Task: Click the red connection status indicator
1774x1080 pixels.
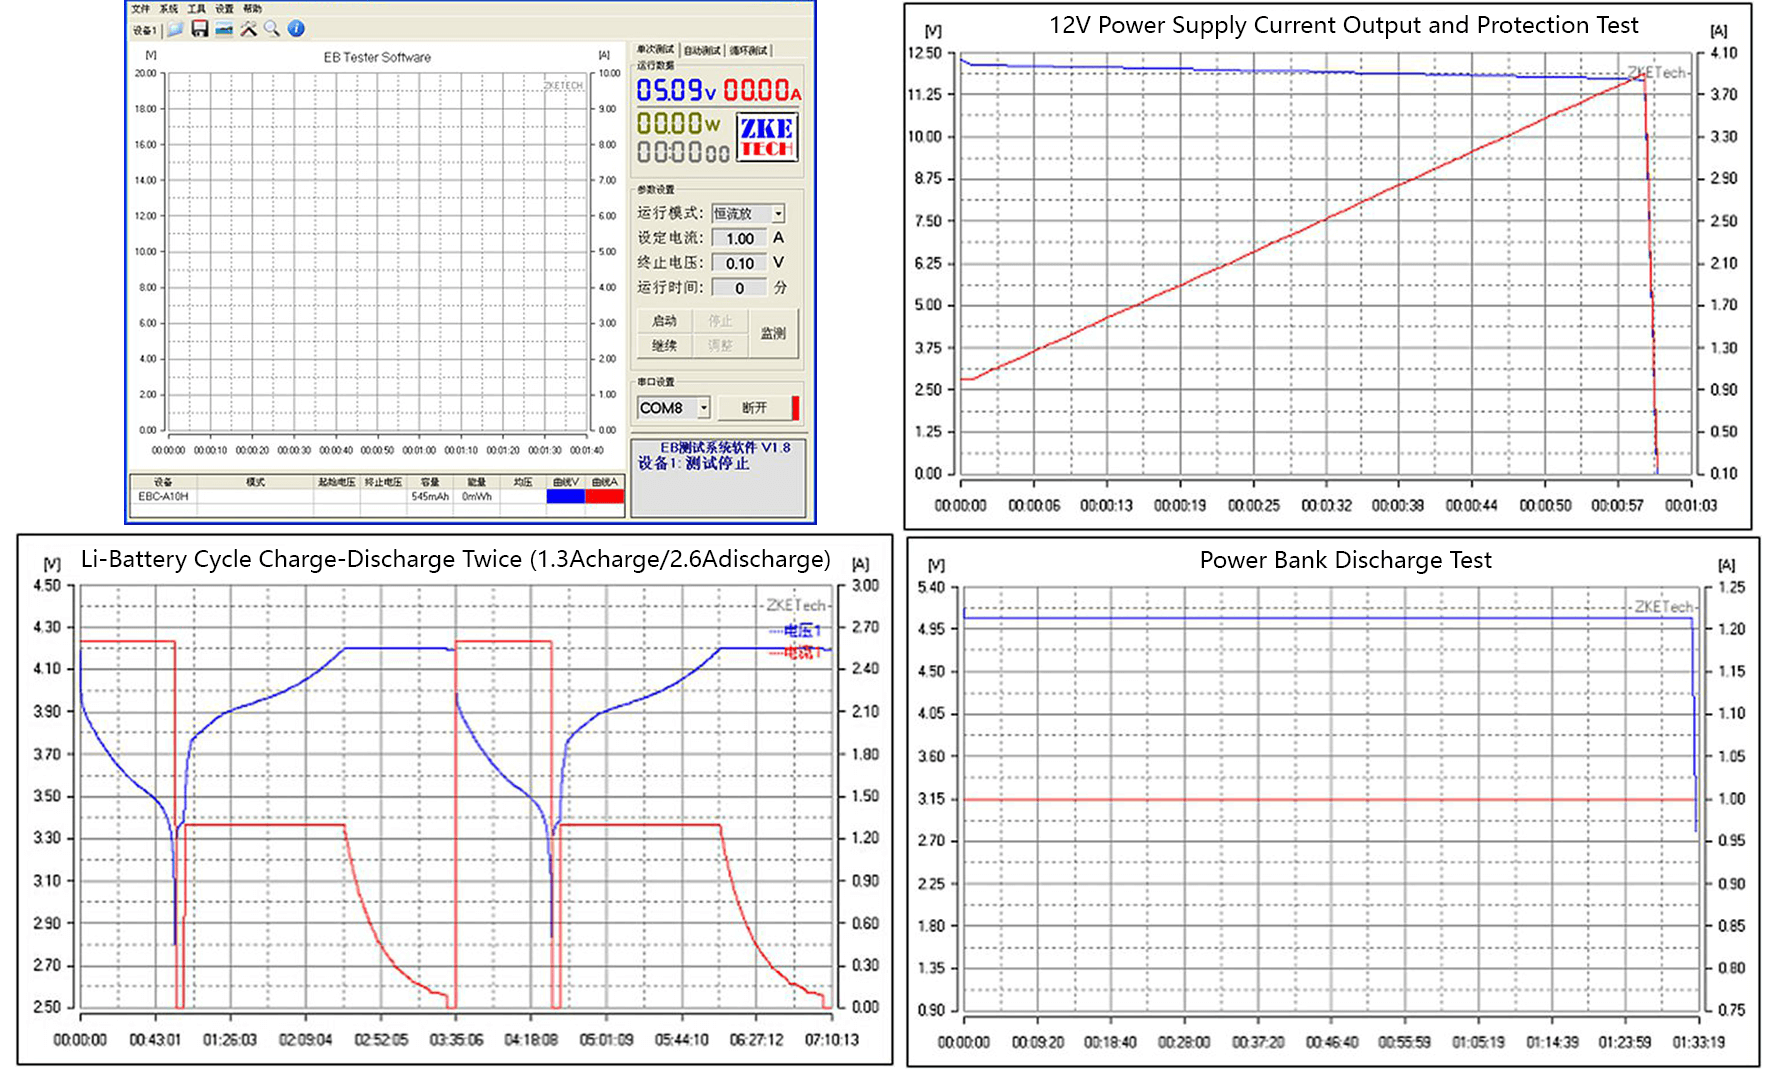Action: 795,408
